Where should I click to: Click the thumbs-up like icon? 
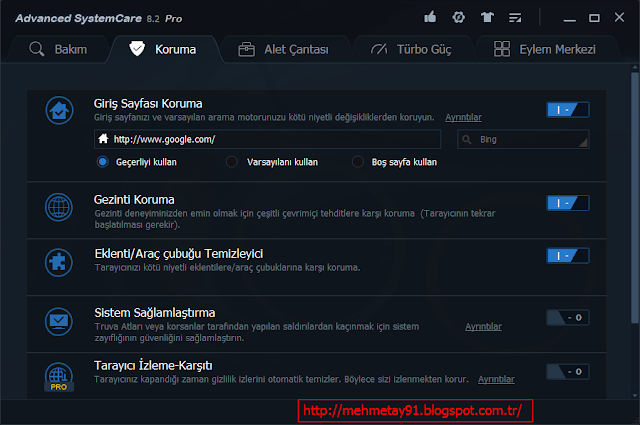click(430, 17)
